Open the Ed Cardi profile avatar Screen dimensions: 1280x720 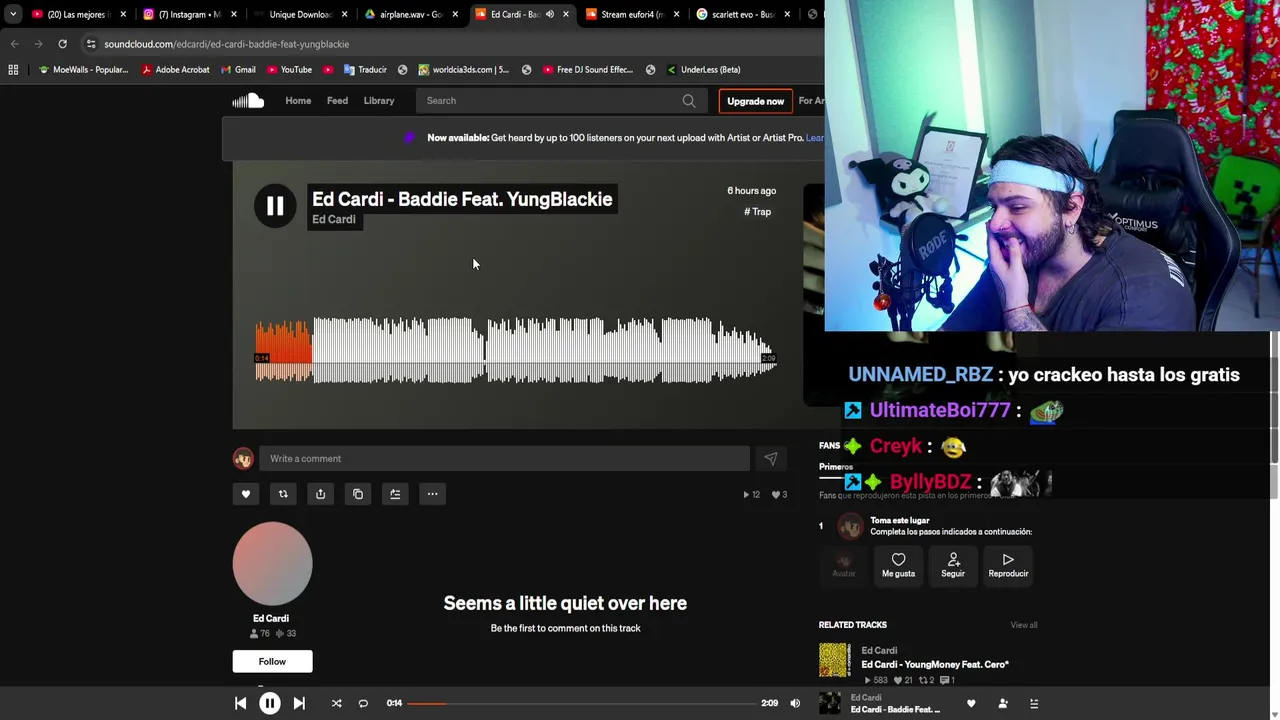[x=272, y=562]
